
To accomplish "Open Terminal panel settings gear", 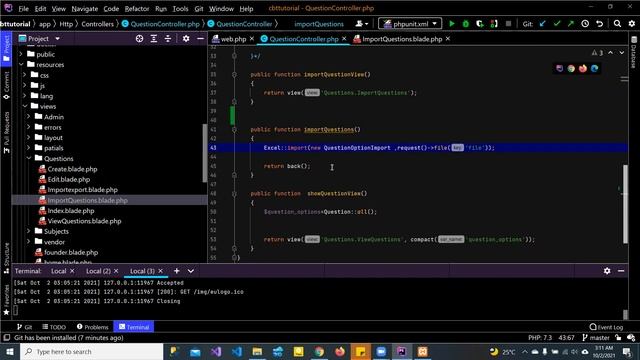I will pos(607,271).
